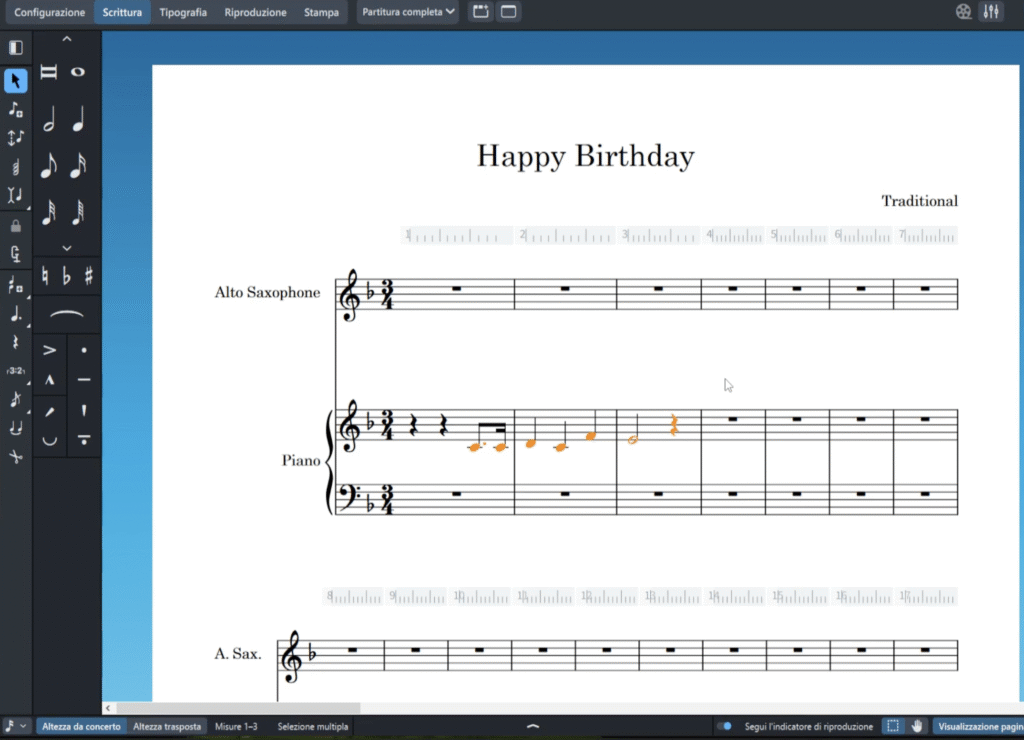The image size is (1024, 740).
Task: Click the scissors tool icon
Action: (16, 456)
